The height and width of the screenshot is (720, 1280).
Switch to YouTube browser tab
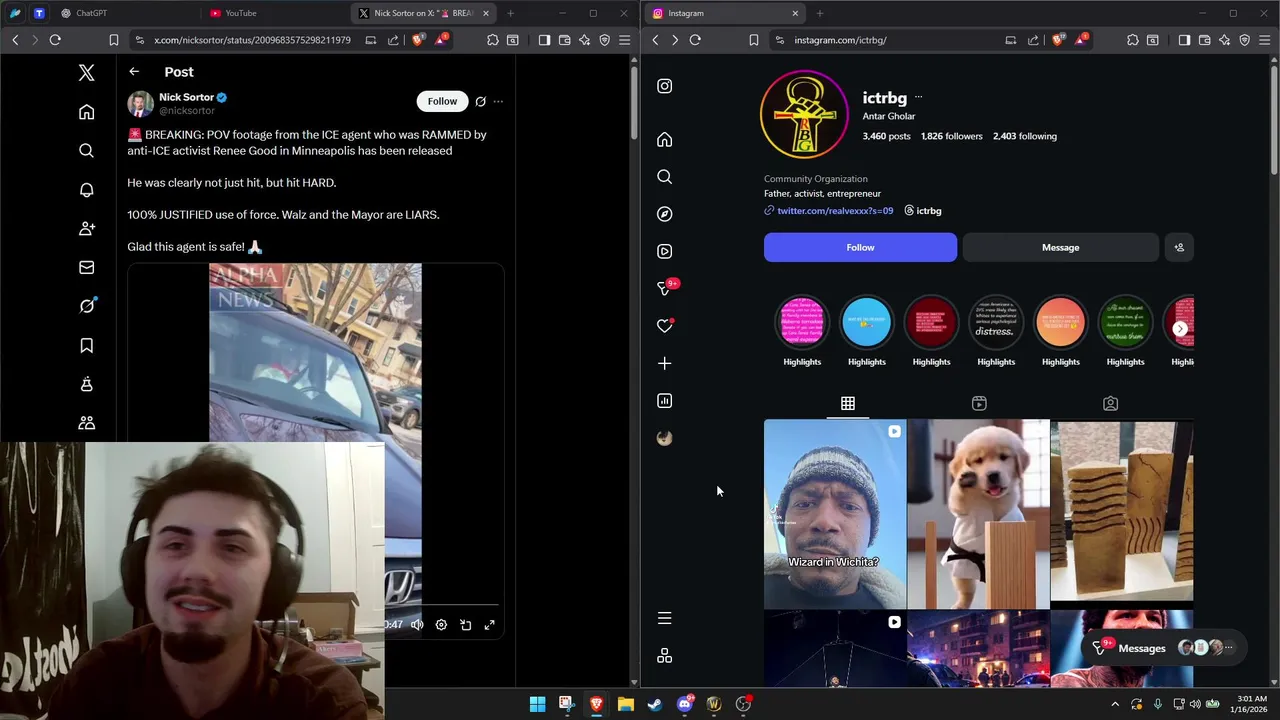click(240, 13)
